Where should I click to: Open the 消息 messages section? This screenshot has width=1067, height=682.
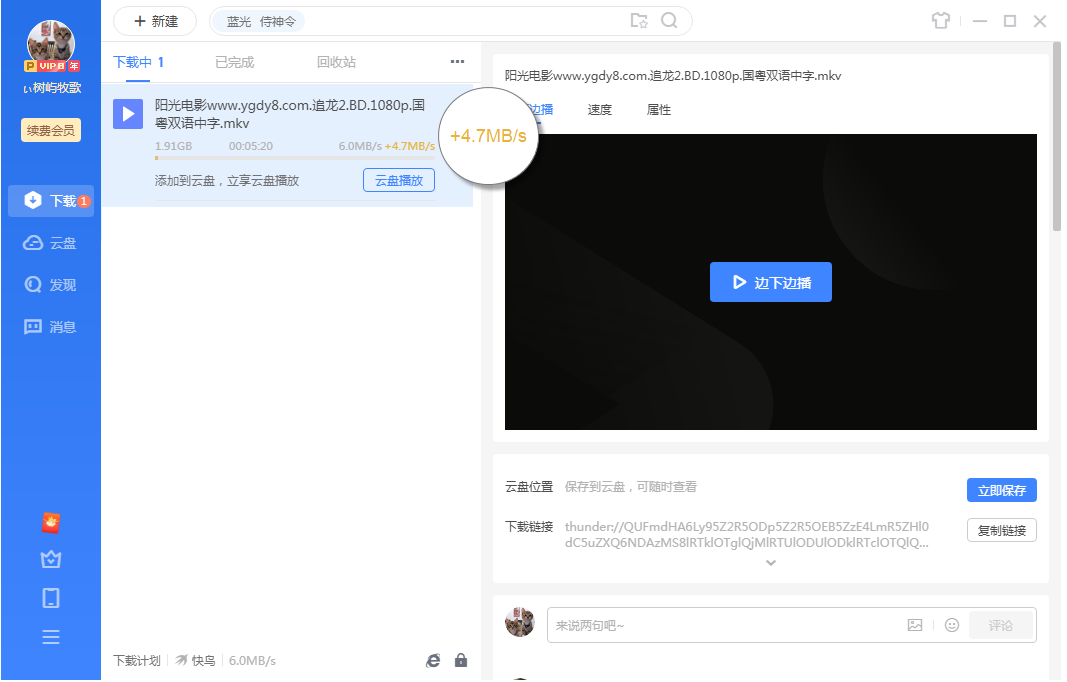(51, 327)
